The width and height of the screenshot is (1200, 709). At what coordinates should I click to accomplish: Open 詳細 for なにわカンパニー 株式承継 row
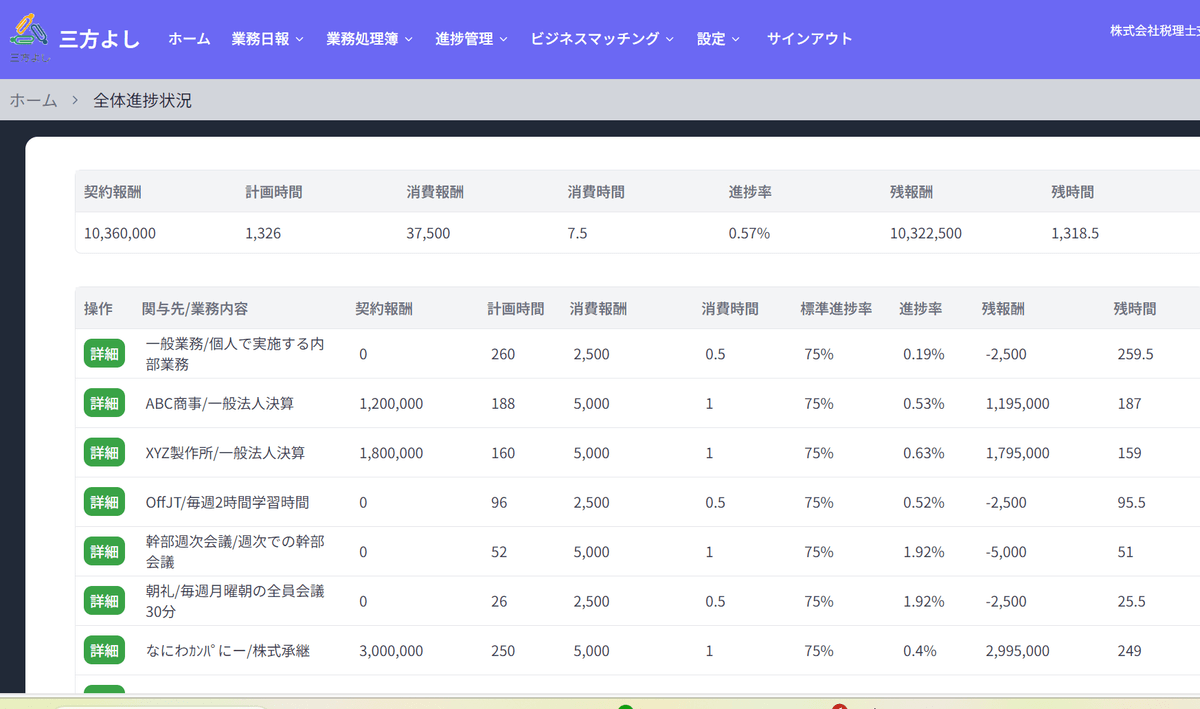104,651
